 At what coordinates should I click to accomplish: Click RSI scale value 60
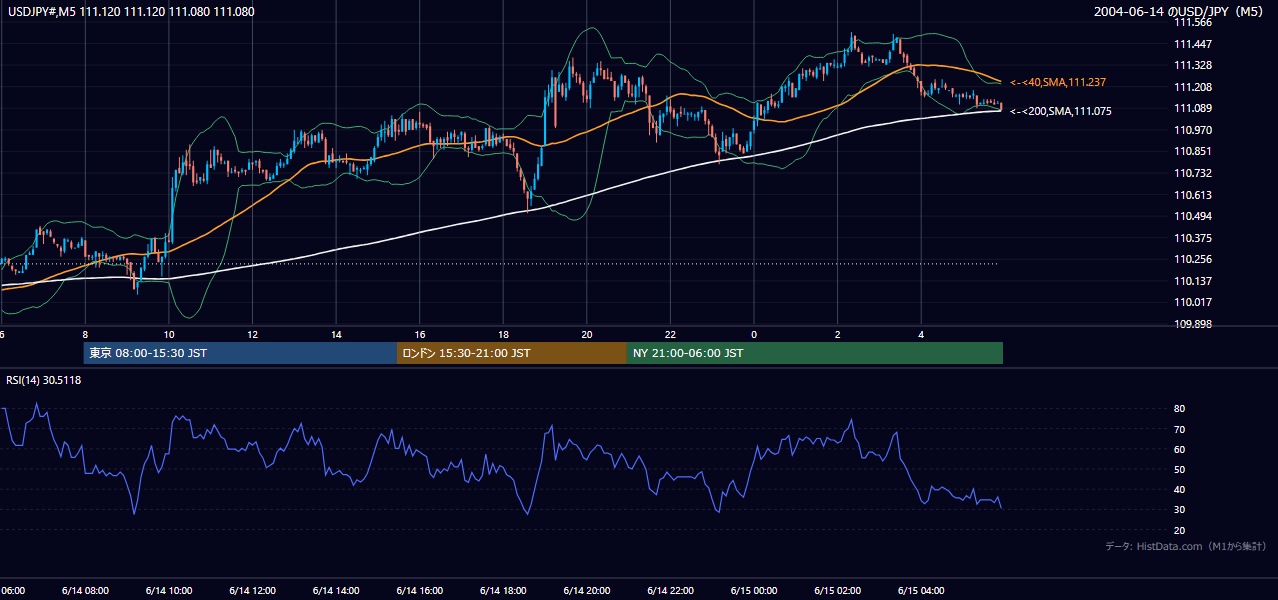tap(1180, 449)
